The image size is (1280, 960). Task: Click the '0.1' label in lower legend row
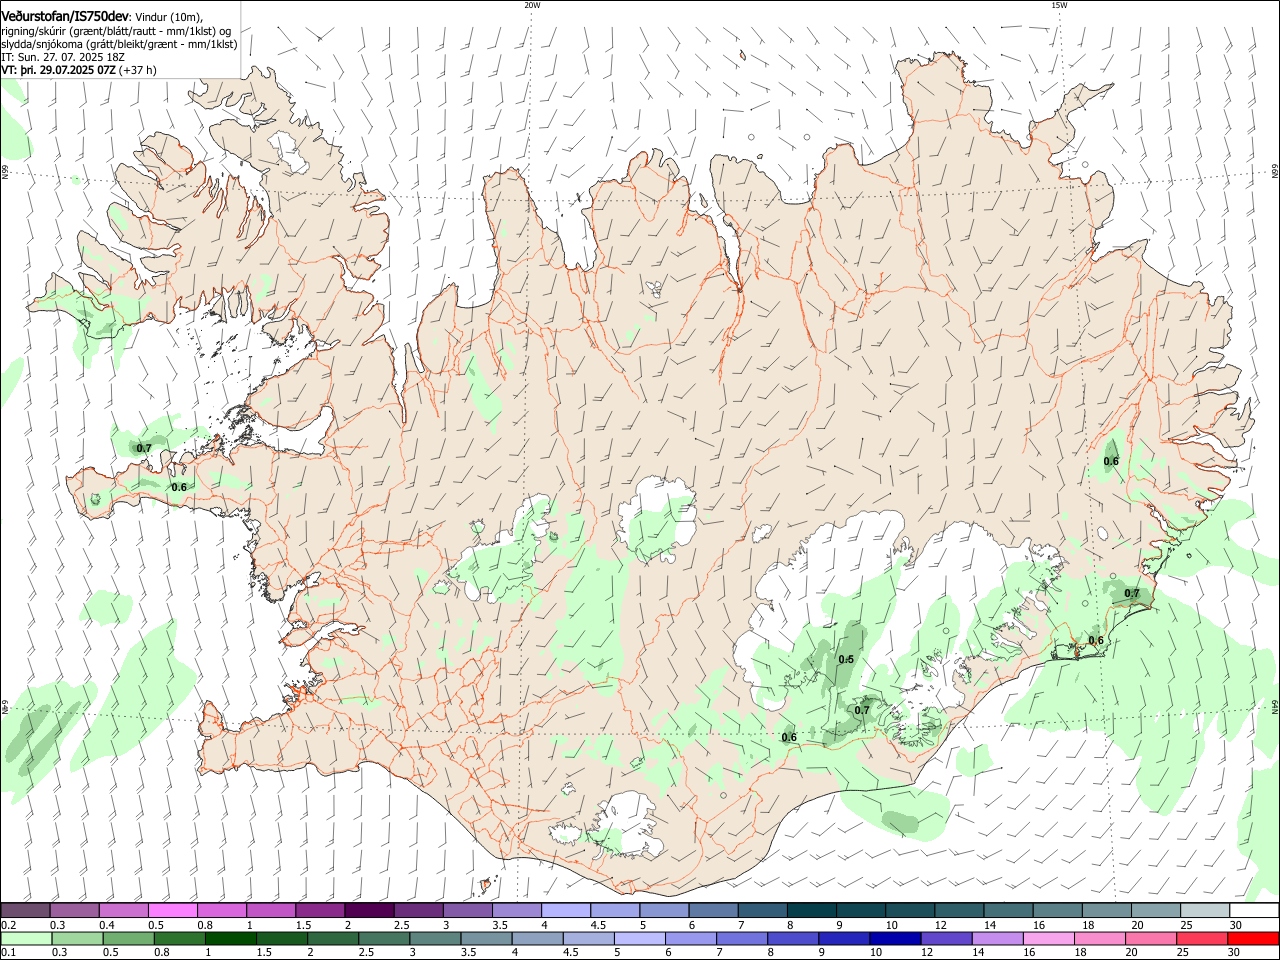tap(9, 953)
